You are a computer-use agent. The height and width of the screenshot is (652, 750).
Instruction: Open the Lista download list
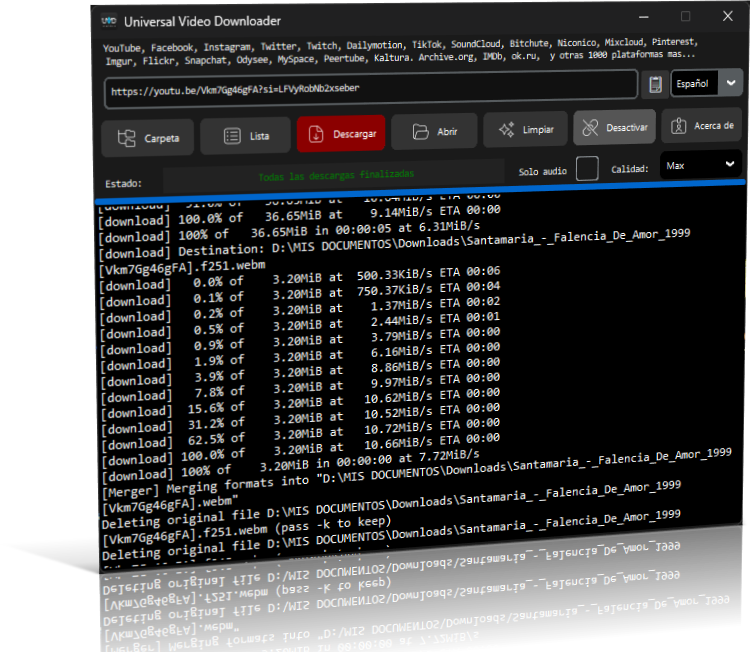click(245, 136)
